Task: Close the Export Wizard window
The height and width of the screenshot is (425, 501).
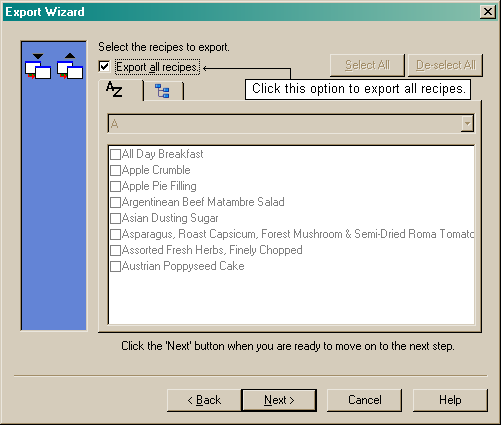Action: tap(488, 12)
